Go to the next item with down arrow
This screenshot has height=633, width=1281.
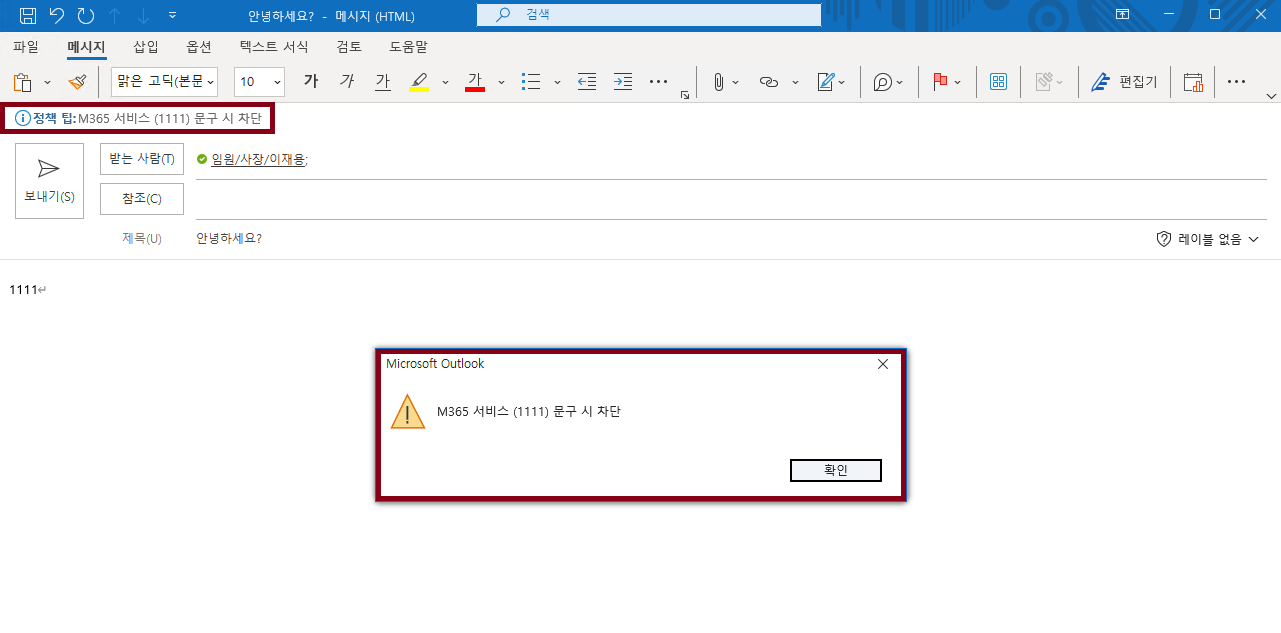[143, 15]
